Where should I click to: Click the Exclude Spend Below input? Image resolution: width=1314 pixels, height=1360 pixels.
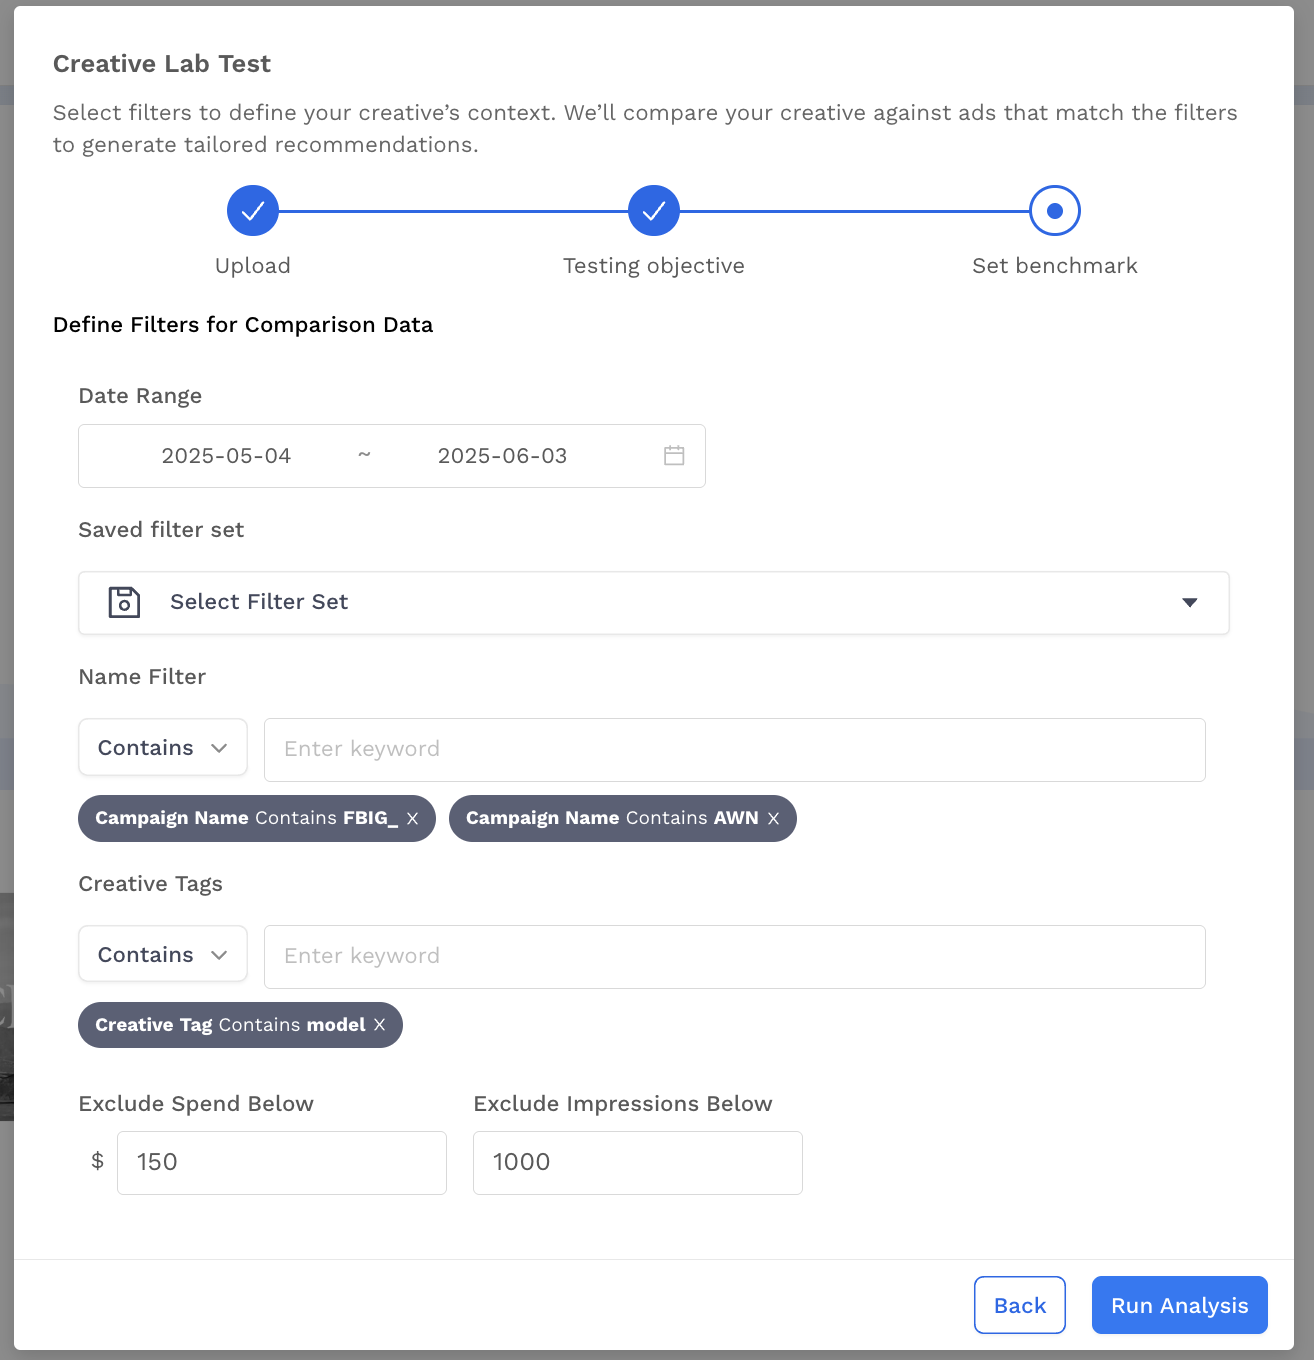coord(281,1163)
